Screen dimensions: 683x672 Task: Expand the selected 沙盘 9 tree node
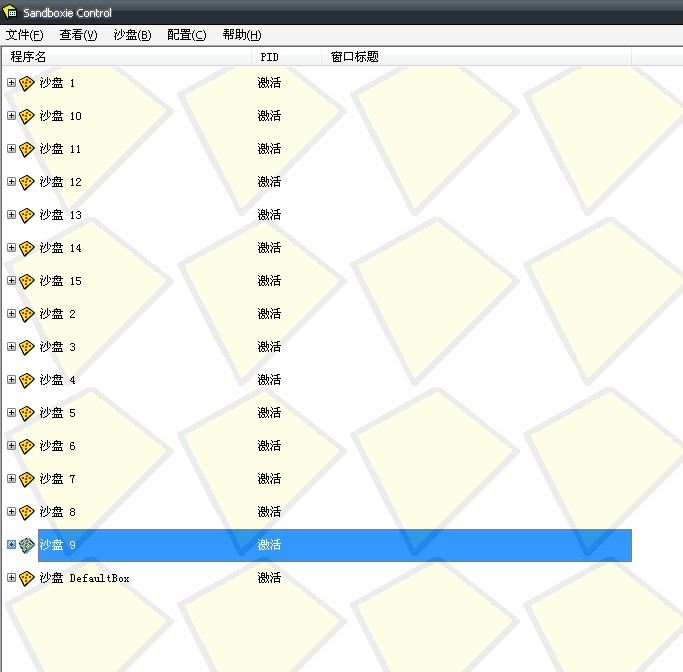point(11,544)
